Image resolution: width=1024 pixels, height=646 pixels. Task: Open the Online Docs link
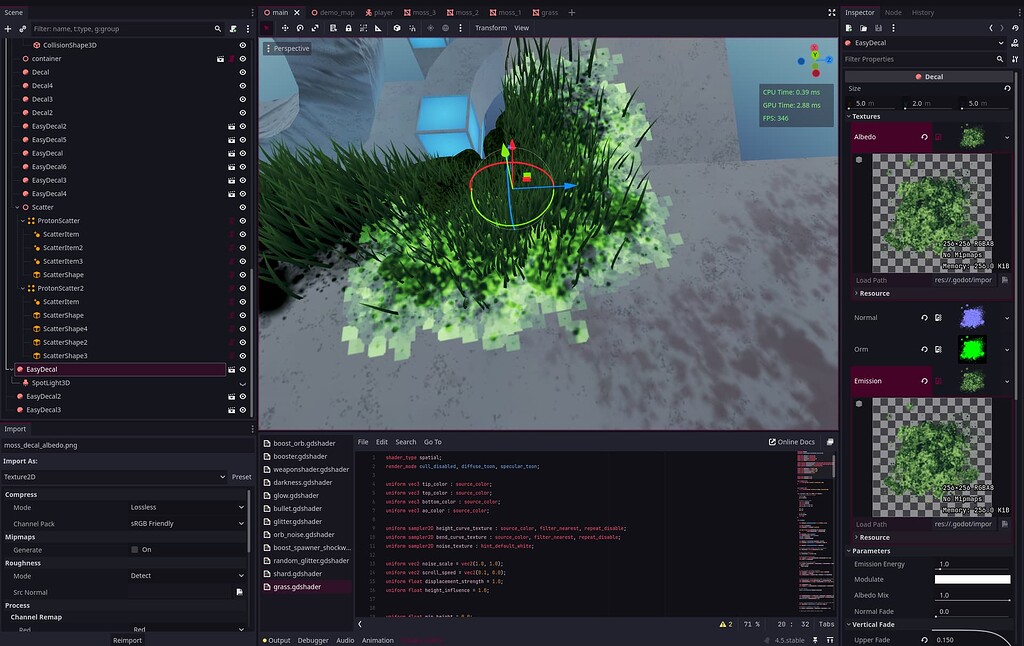tap(792, 442)
